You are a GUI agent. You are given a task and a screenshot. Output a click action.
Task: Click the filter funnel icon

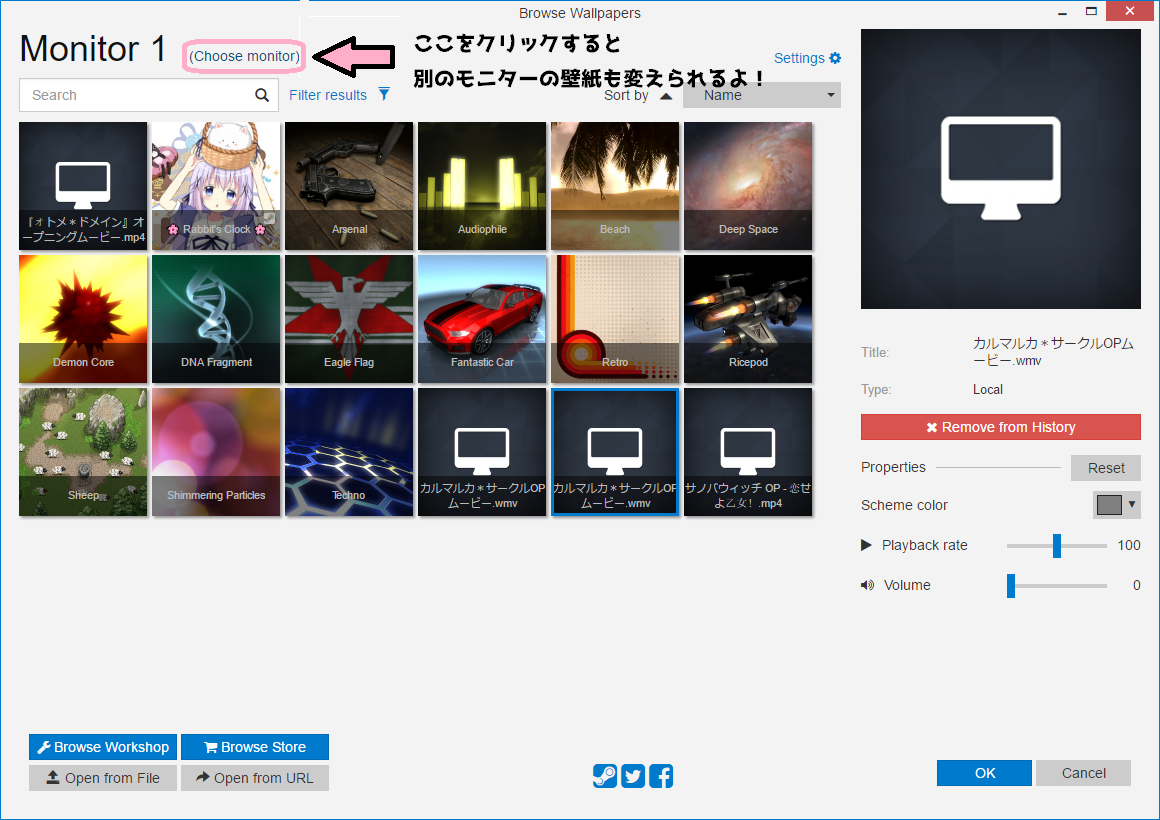pyautogui.click(x=384, y=94)
